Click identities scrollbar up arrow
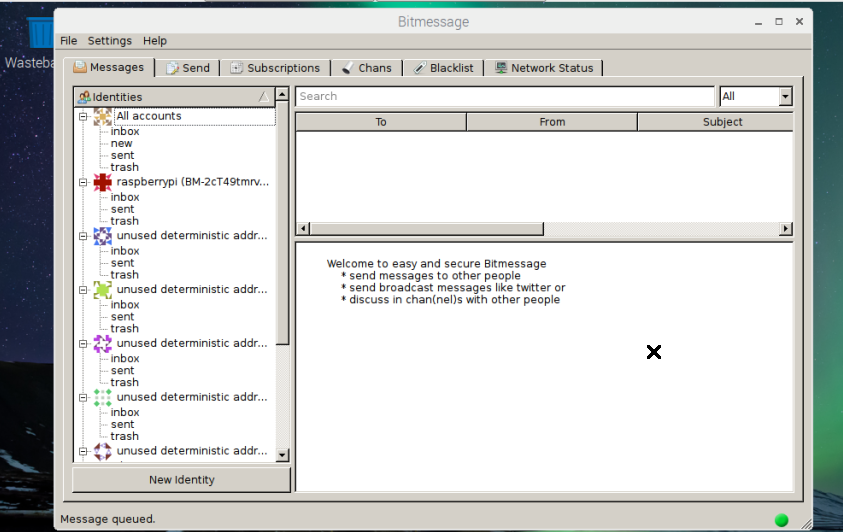This screenshot has width=843, height=532. [282, 95]
